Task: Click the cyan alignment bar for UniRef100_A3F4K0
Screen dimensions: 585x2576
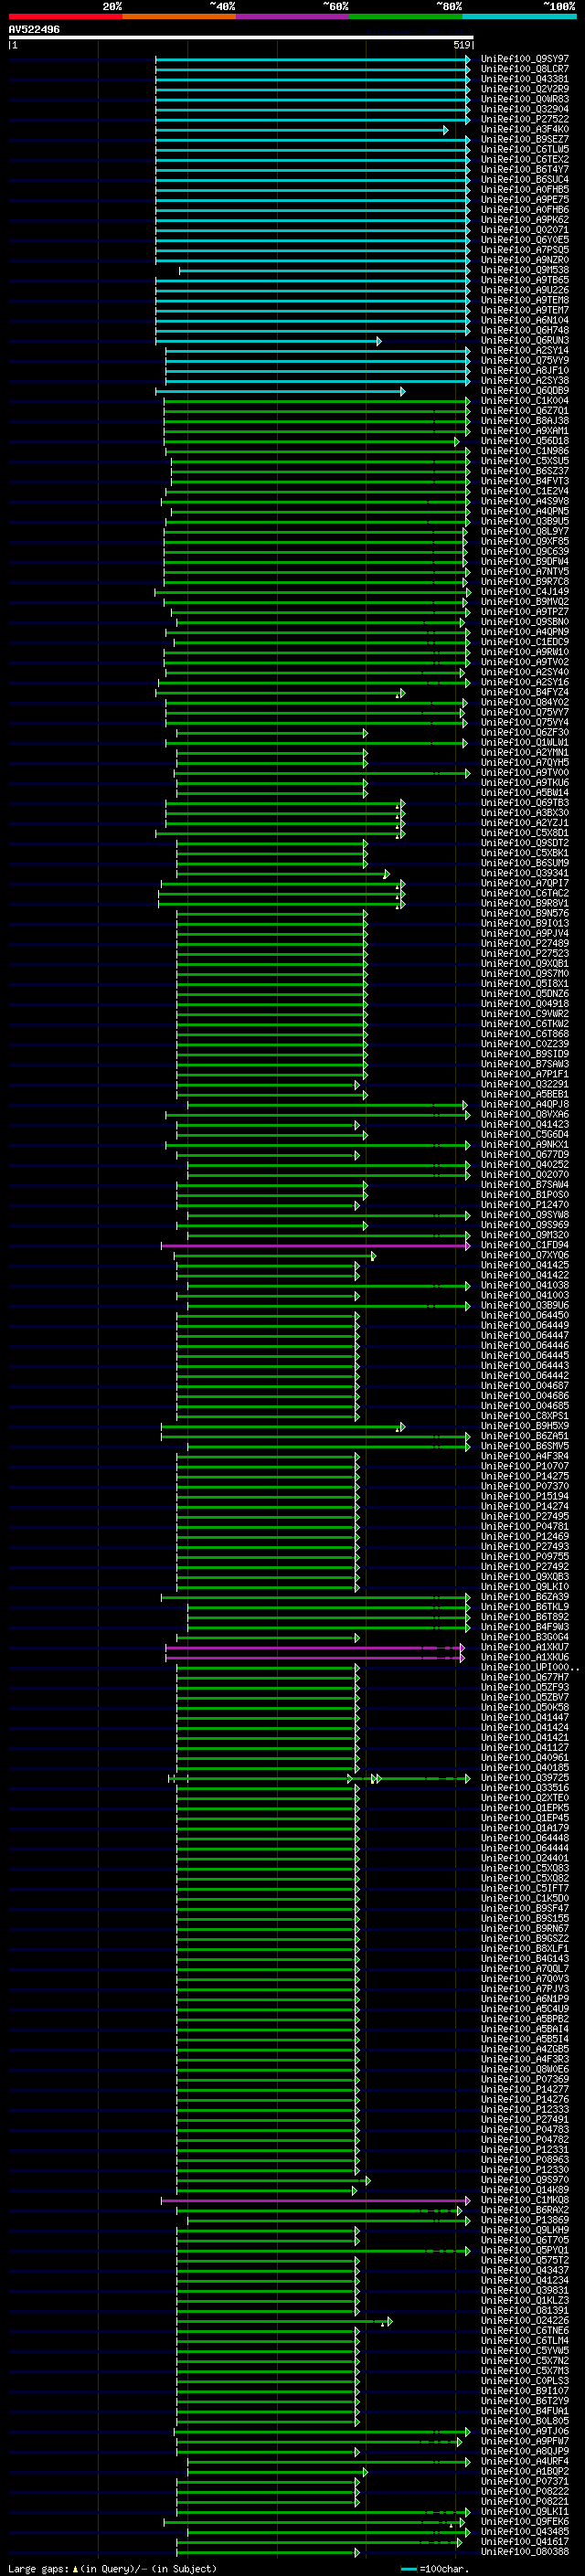Action: 301,130
